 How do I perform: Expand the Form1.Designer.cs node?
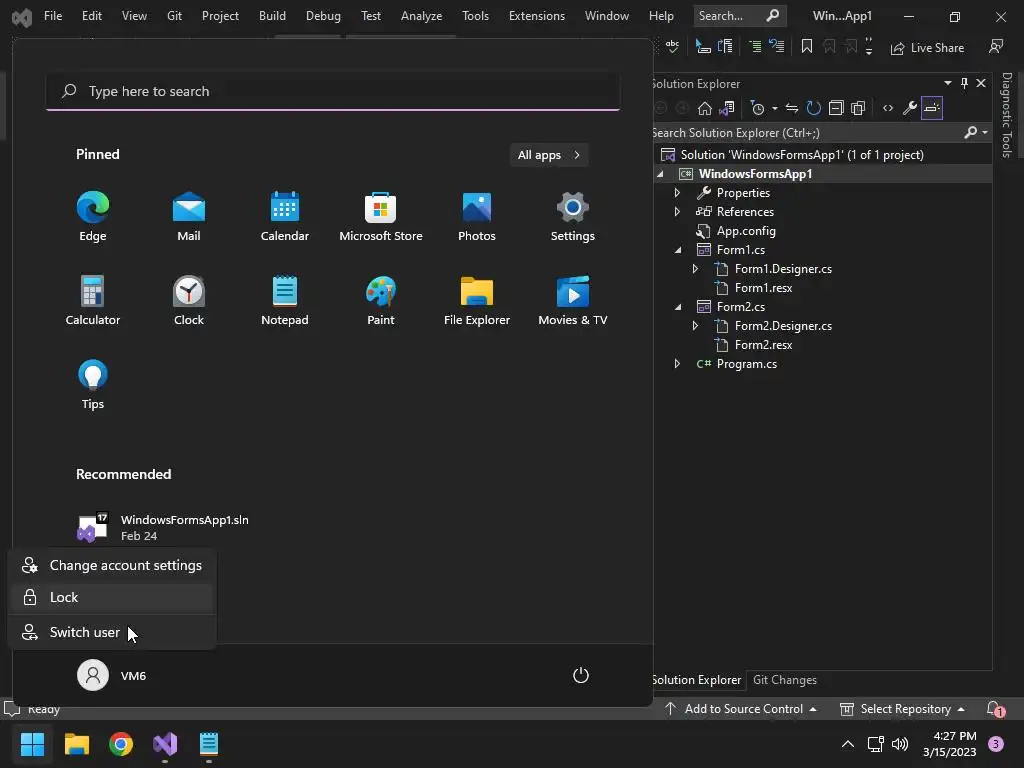[x=696, y=269]
